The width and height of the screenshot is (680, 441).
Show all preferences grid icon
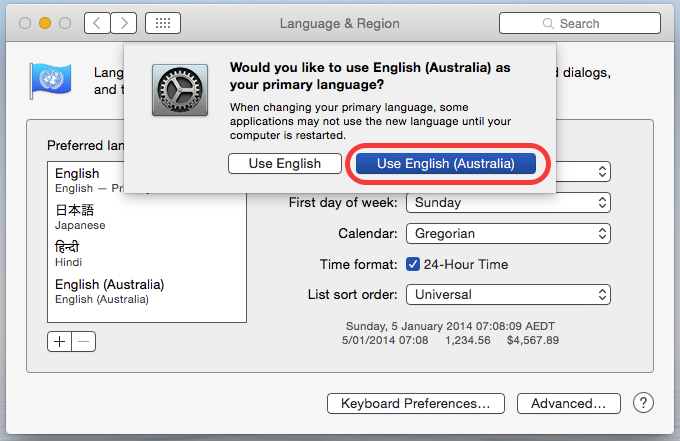[x=163, y=23]
